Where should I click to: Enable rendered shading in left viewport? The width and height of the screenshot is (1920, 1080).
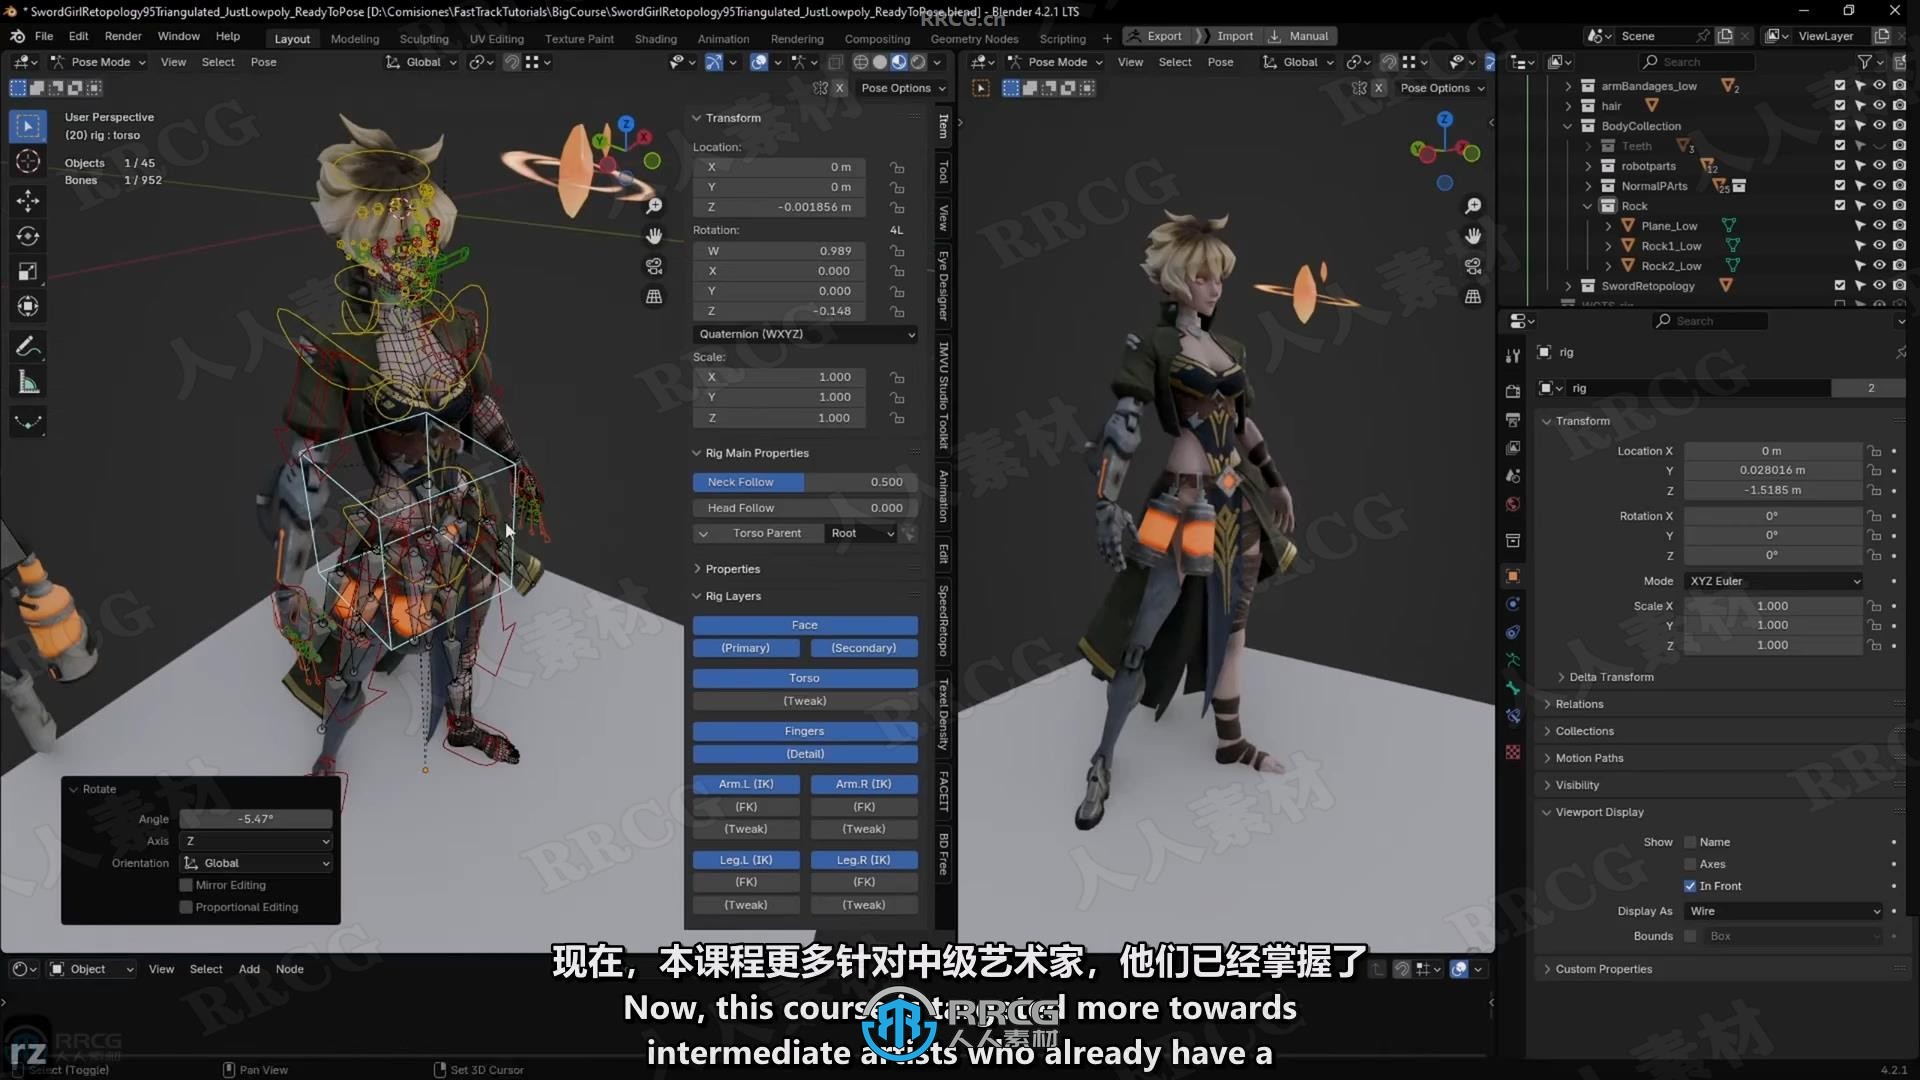tap(918, 62)
